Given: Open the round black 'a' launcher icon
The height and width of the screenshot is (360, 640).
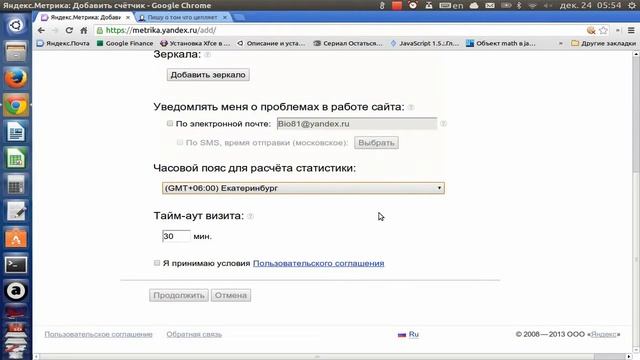Looking at the screenshot, I should (x=16, y=291).
